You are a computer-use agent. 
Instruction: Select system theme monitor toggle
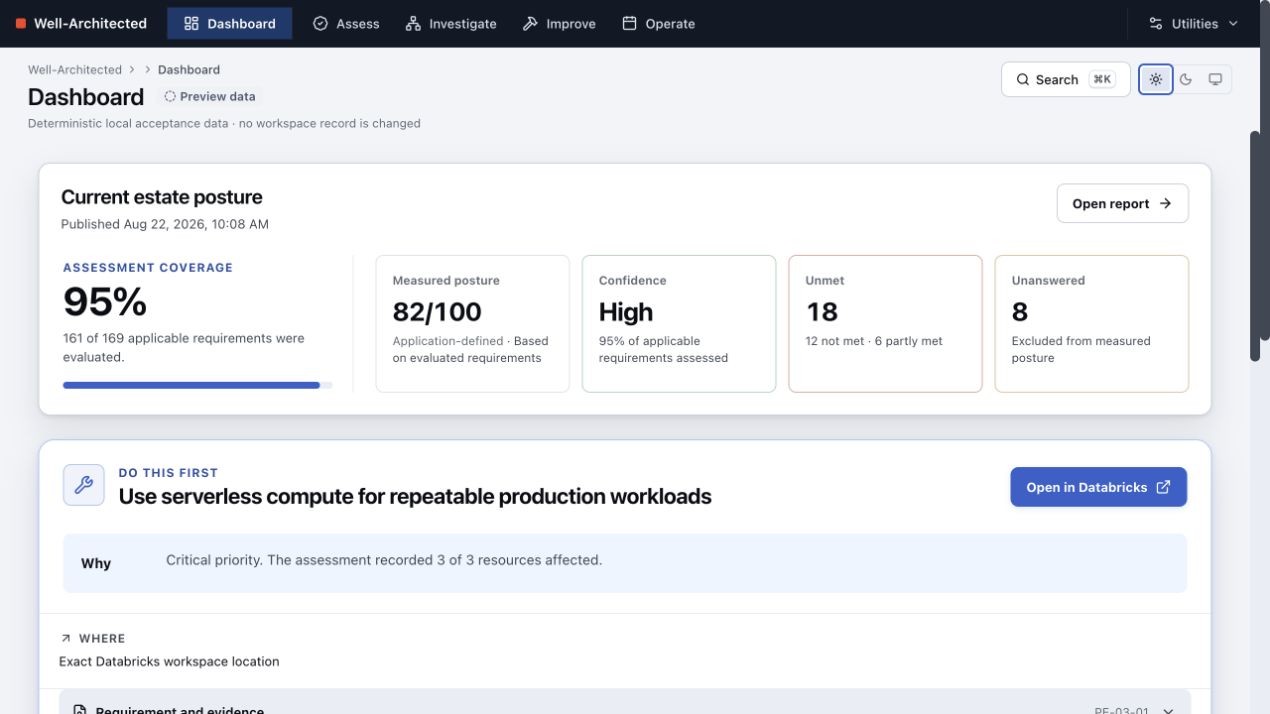tap(1216, 80)
